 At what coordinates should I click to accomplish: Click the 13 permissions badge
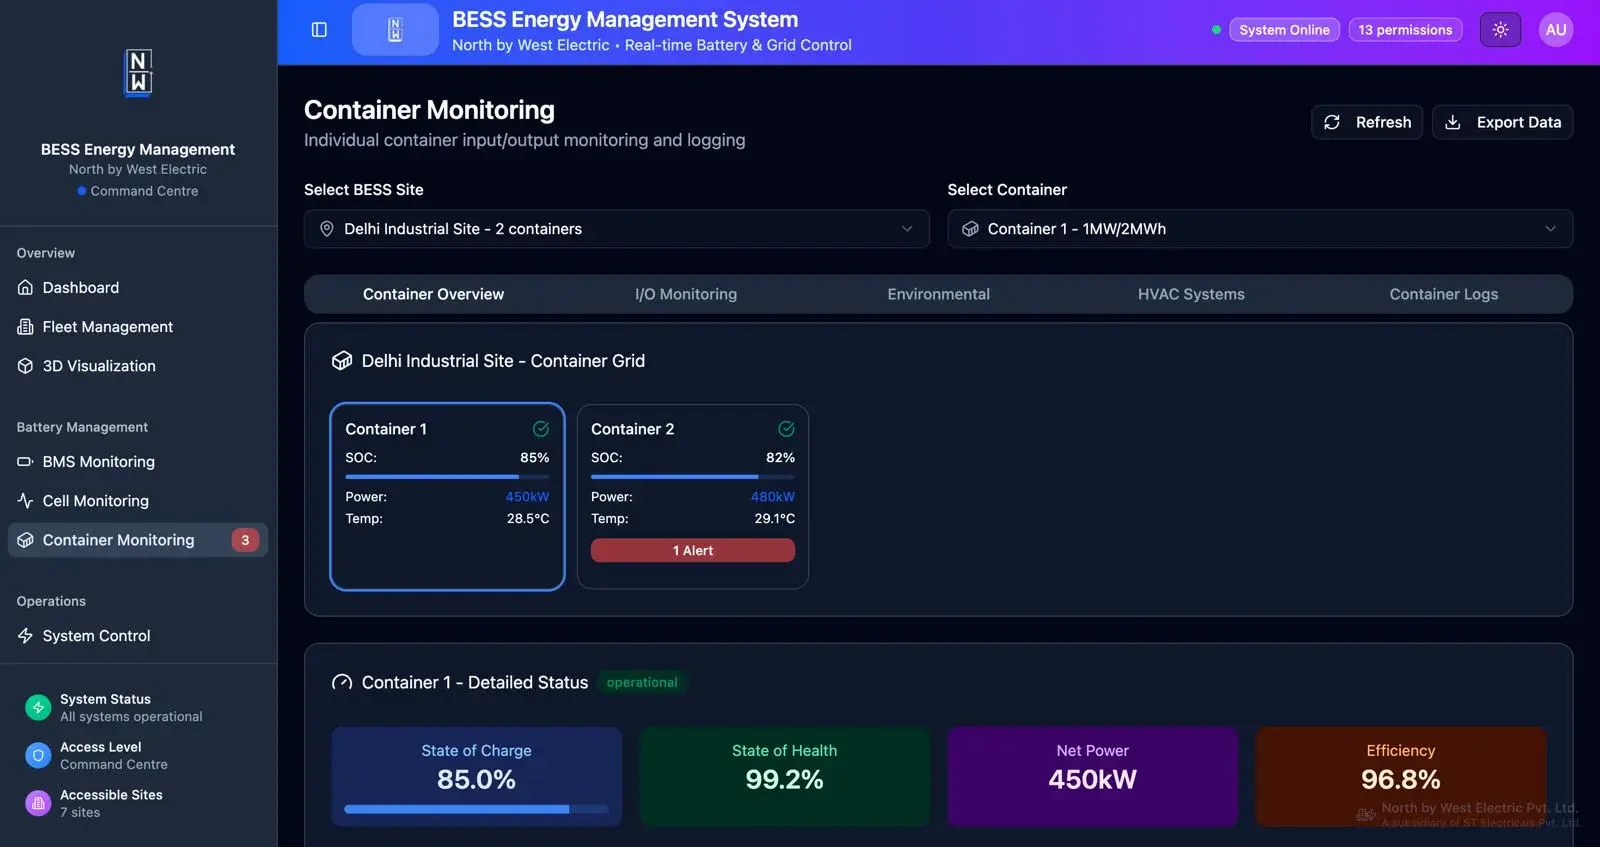pyautogui.click(x=1405, y=30)
